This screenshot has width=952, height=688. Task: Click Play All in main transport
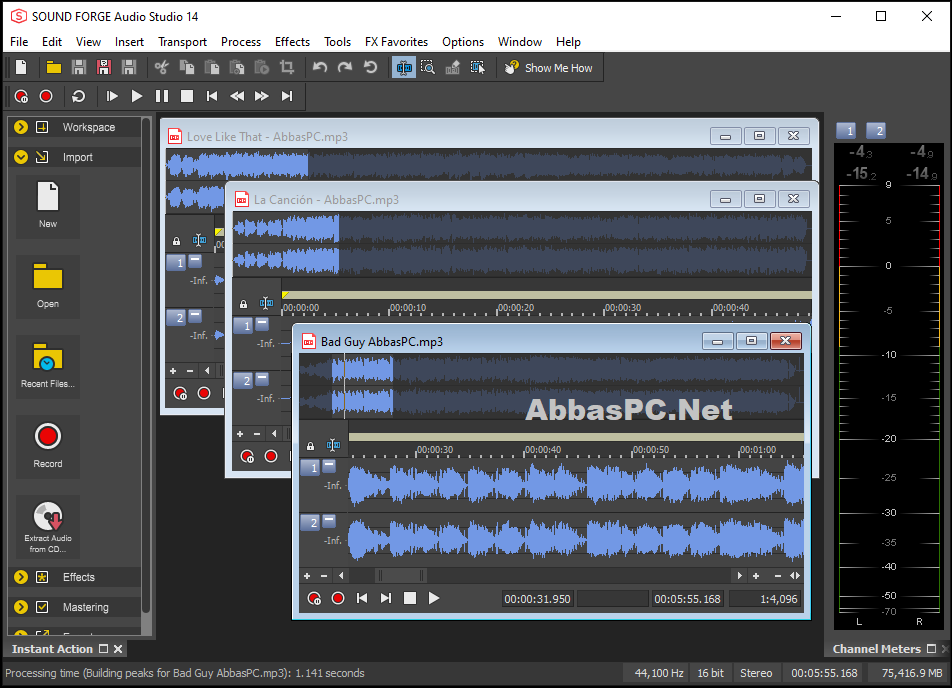click(x=112, y=97)
